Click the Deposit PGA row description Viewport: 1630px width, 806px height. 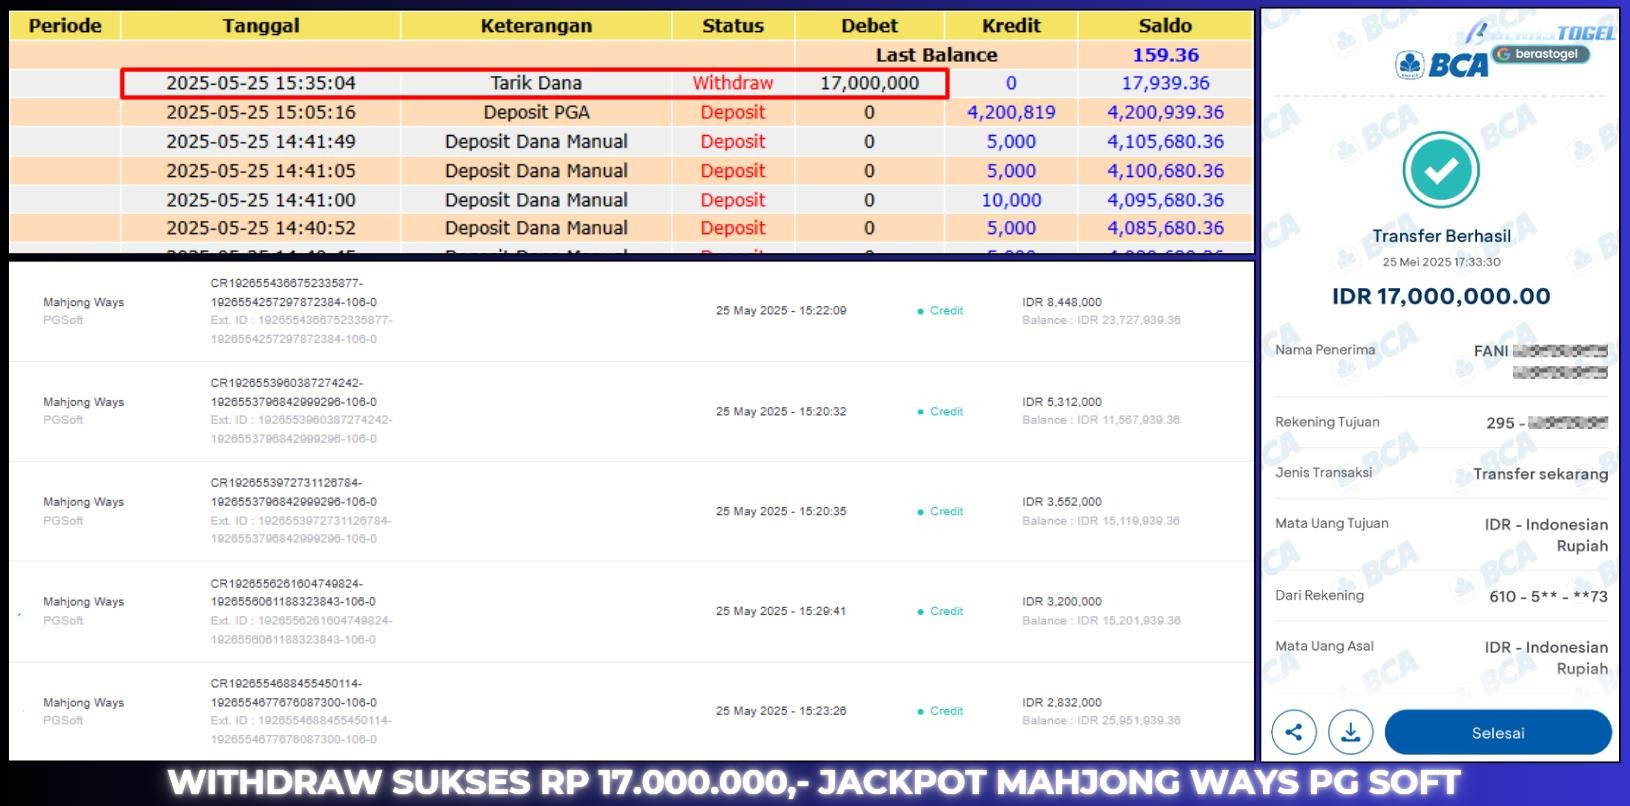tap(536, 112)
